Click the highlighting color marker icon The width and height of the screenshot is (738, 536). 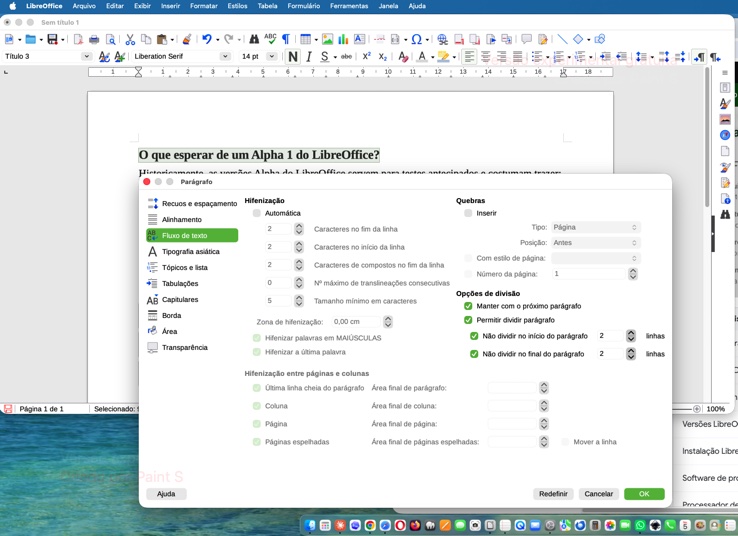[x=443, y=56]
